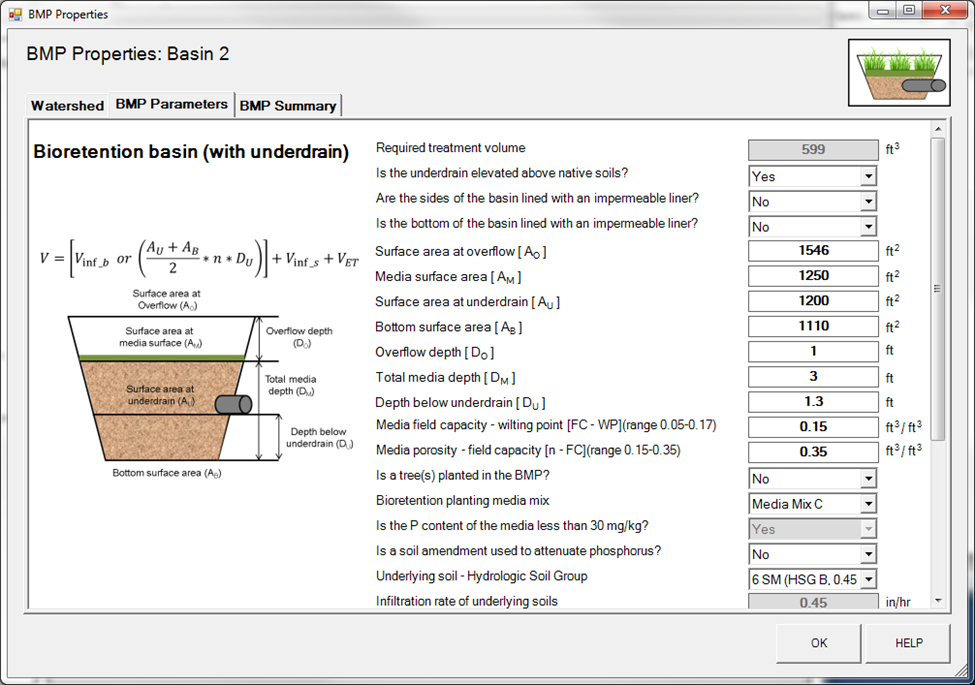
Task: Click the Surface area at overflow field
Action: 812,251
